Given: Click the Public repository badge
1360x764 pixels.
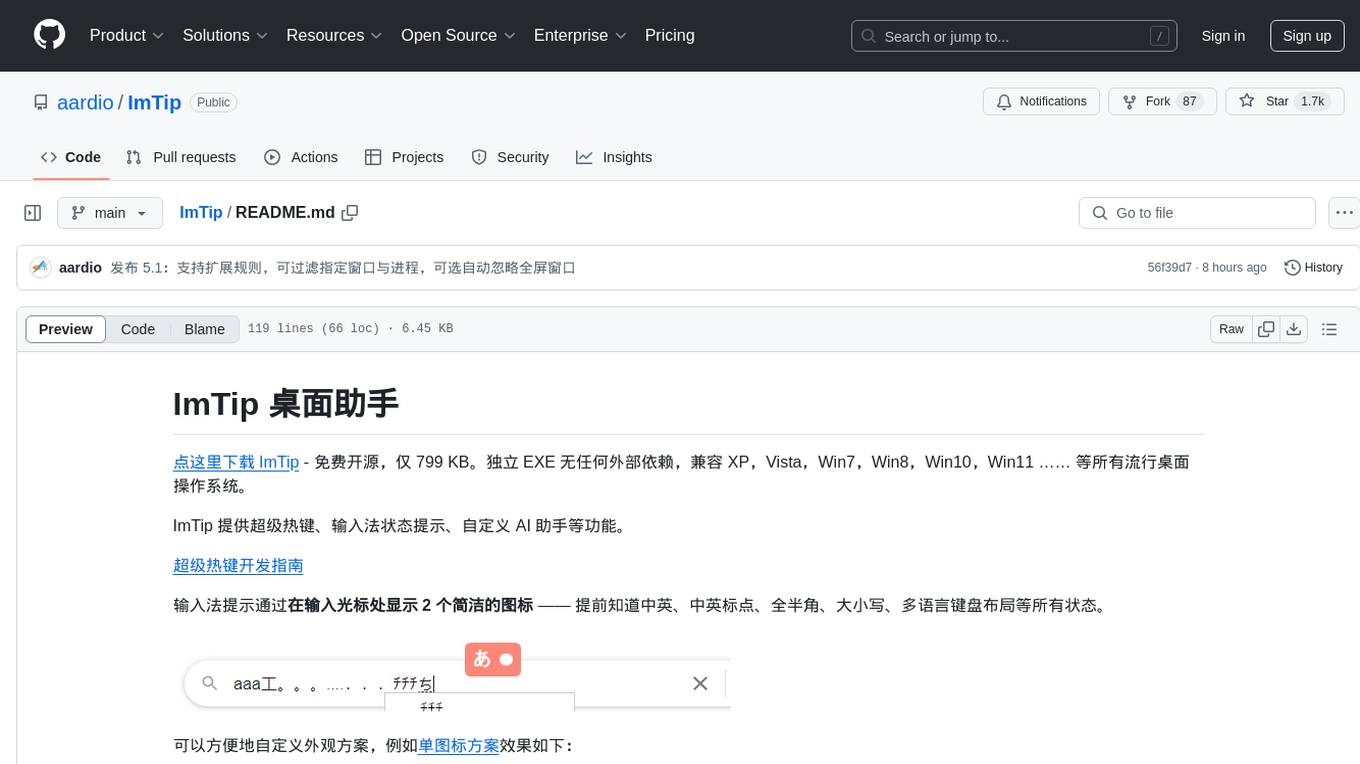Looking at the screenshot, I should [213, 102].
